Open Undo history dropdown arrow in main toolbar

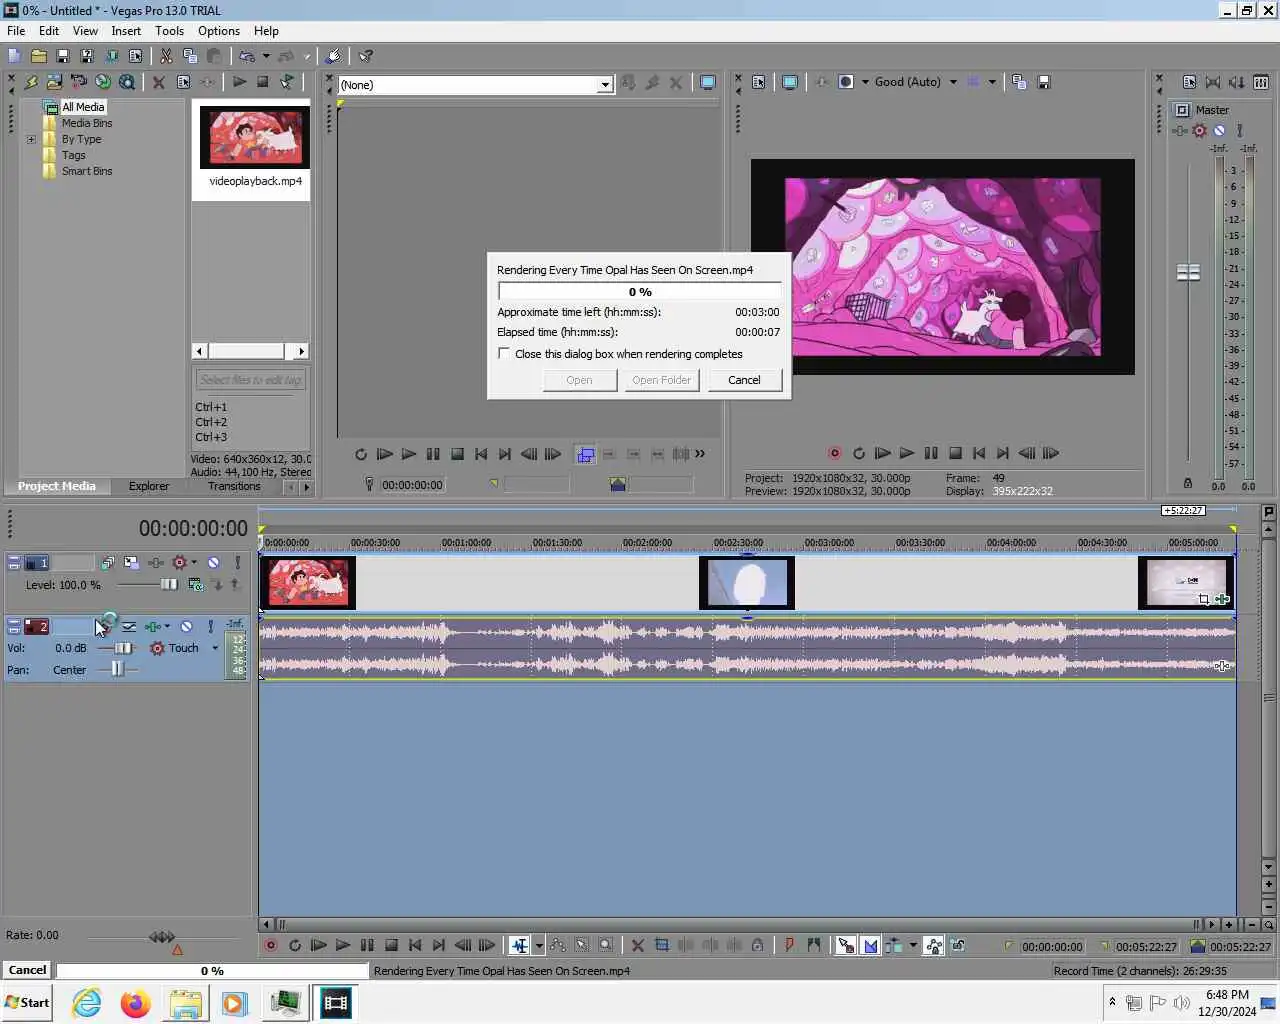[x=266, y=56]
